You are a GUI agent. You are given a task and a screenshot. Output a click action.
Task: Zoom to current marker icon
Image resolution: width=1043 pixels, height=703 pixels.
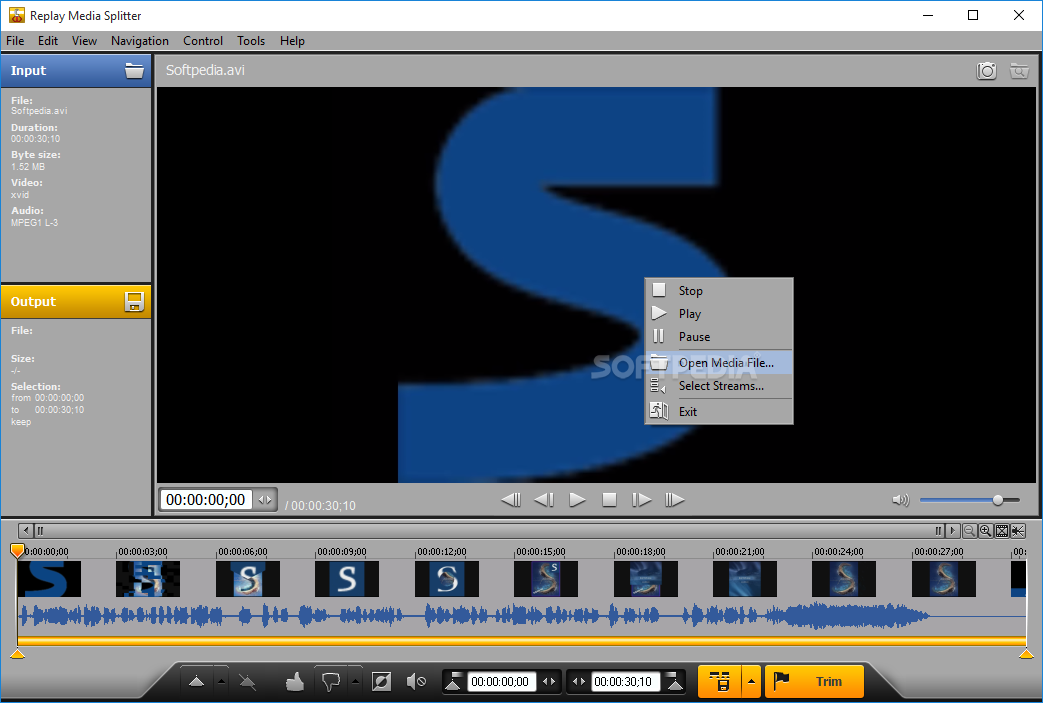[1018, 531]
